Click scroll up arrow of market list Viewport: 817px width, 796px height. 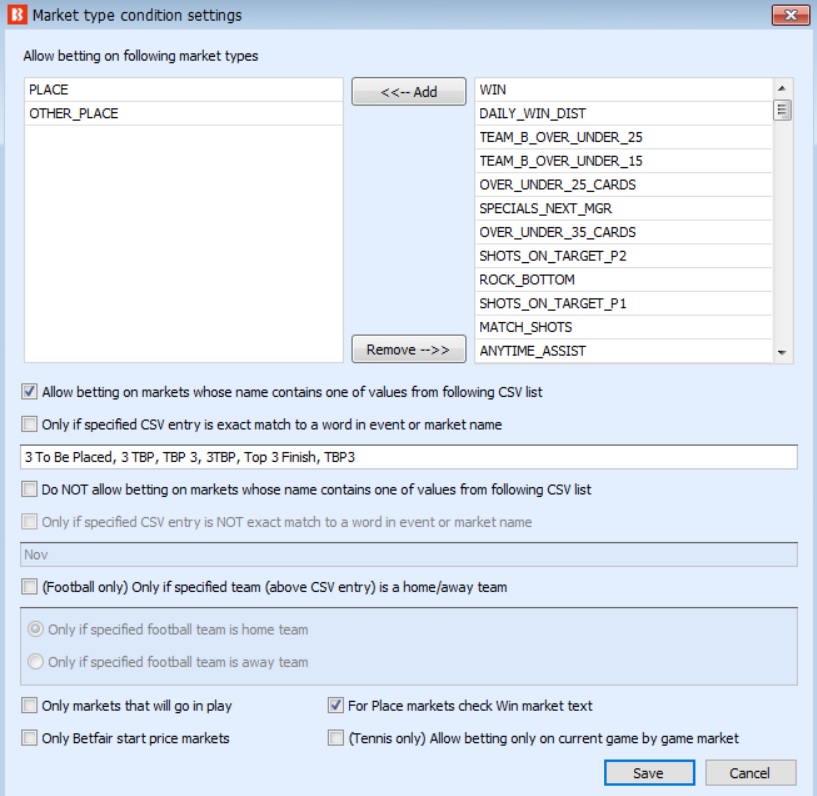coord(782,88)
